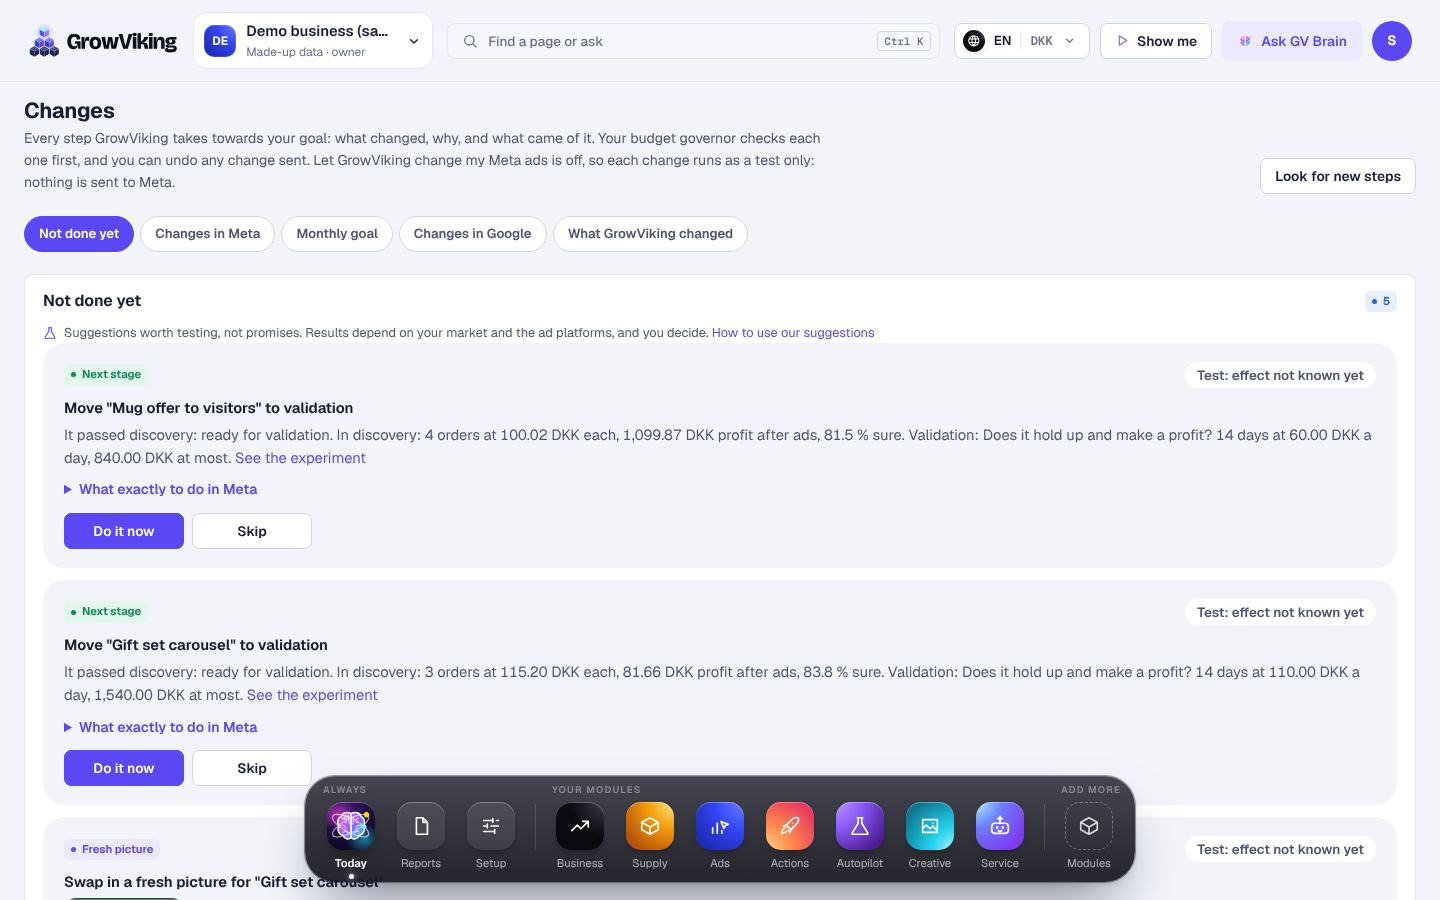Open Reports from the dock
Viewport: 1440px width, 900px height.
[x=421, y=826]
